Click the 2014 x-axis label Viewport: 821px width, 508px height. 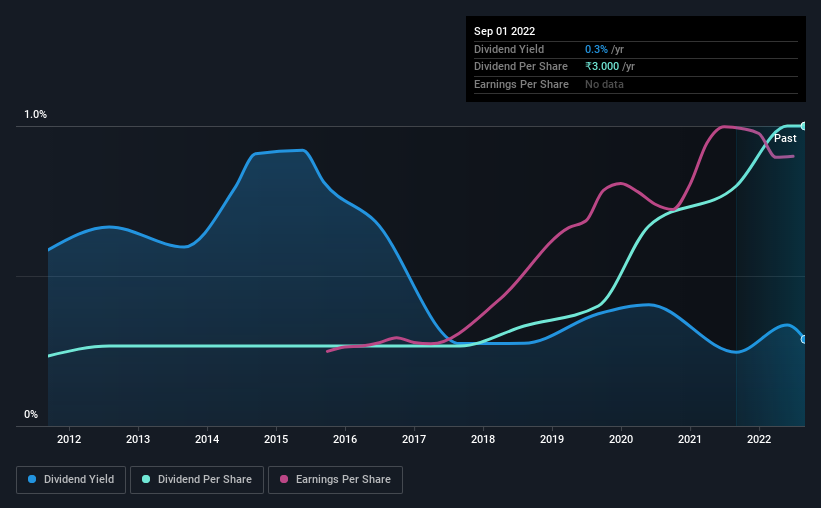tap(207, 439)
